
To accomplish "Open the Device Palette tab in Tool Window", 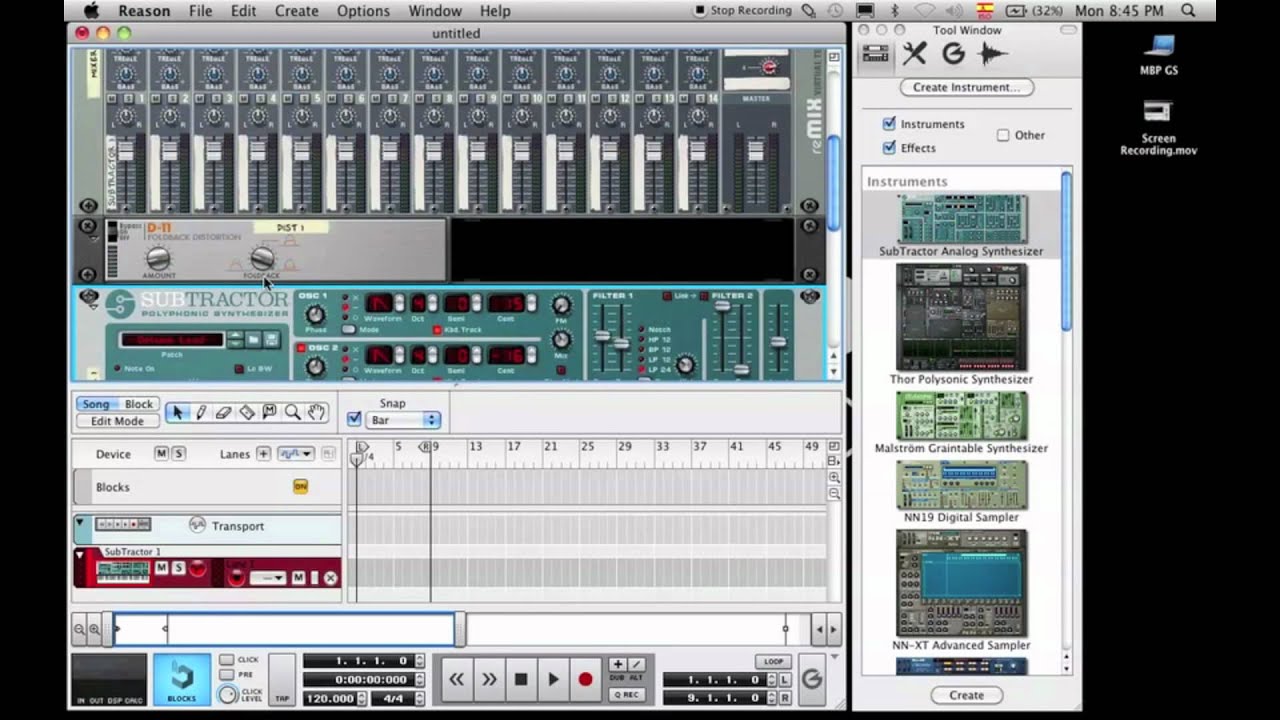I will click(875, 54).
